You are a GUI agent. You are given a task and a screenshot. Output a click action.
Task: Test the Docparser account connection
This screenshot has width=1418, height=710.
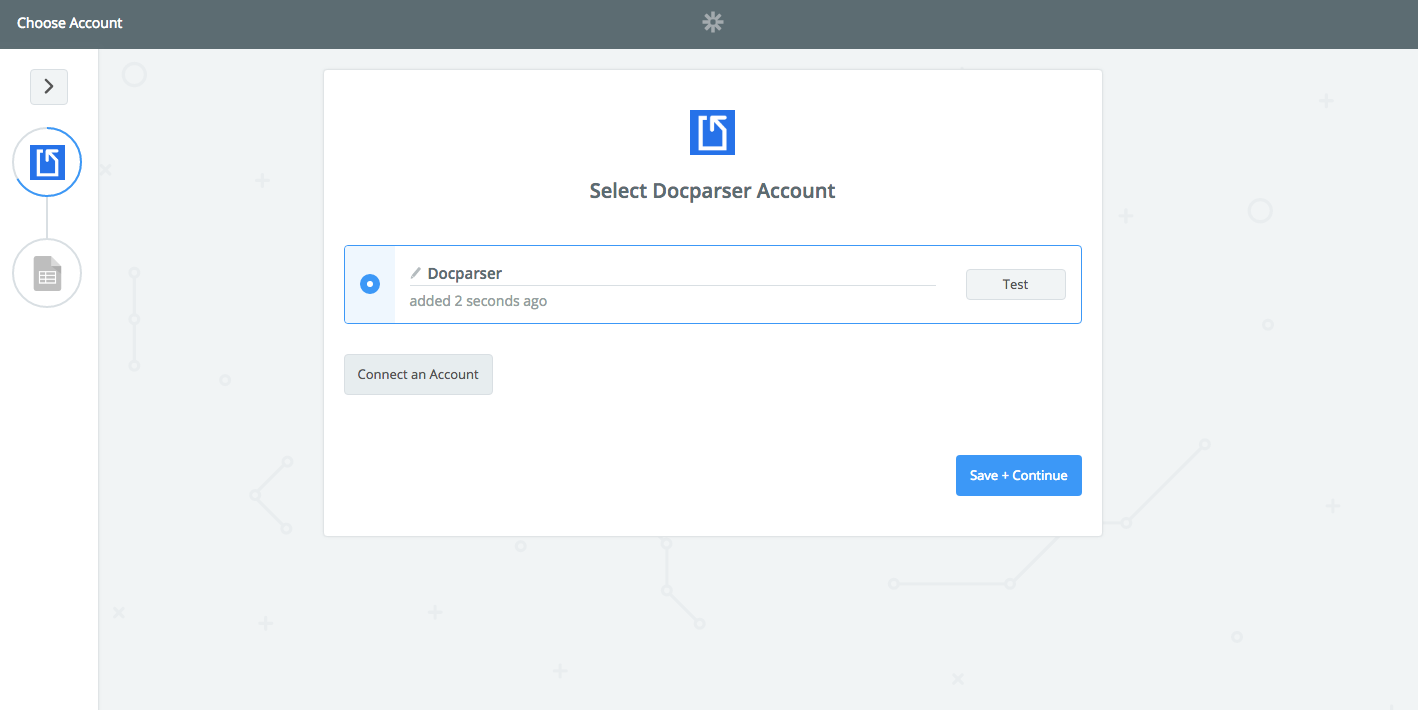(x=1015, y=285)
